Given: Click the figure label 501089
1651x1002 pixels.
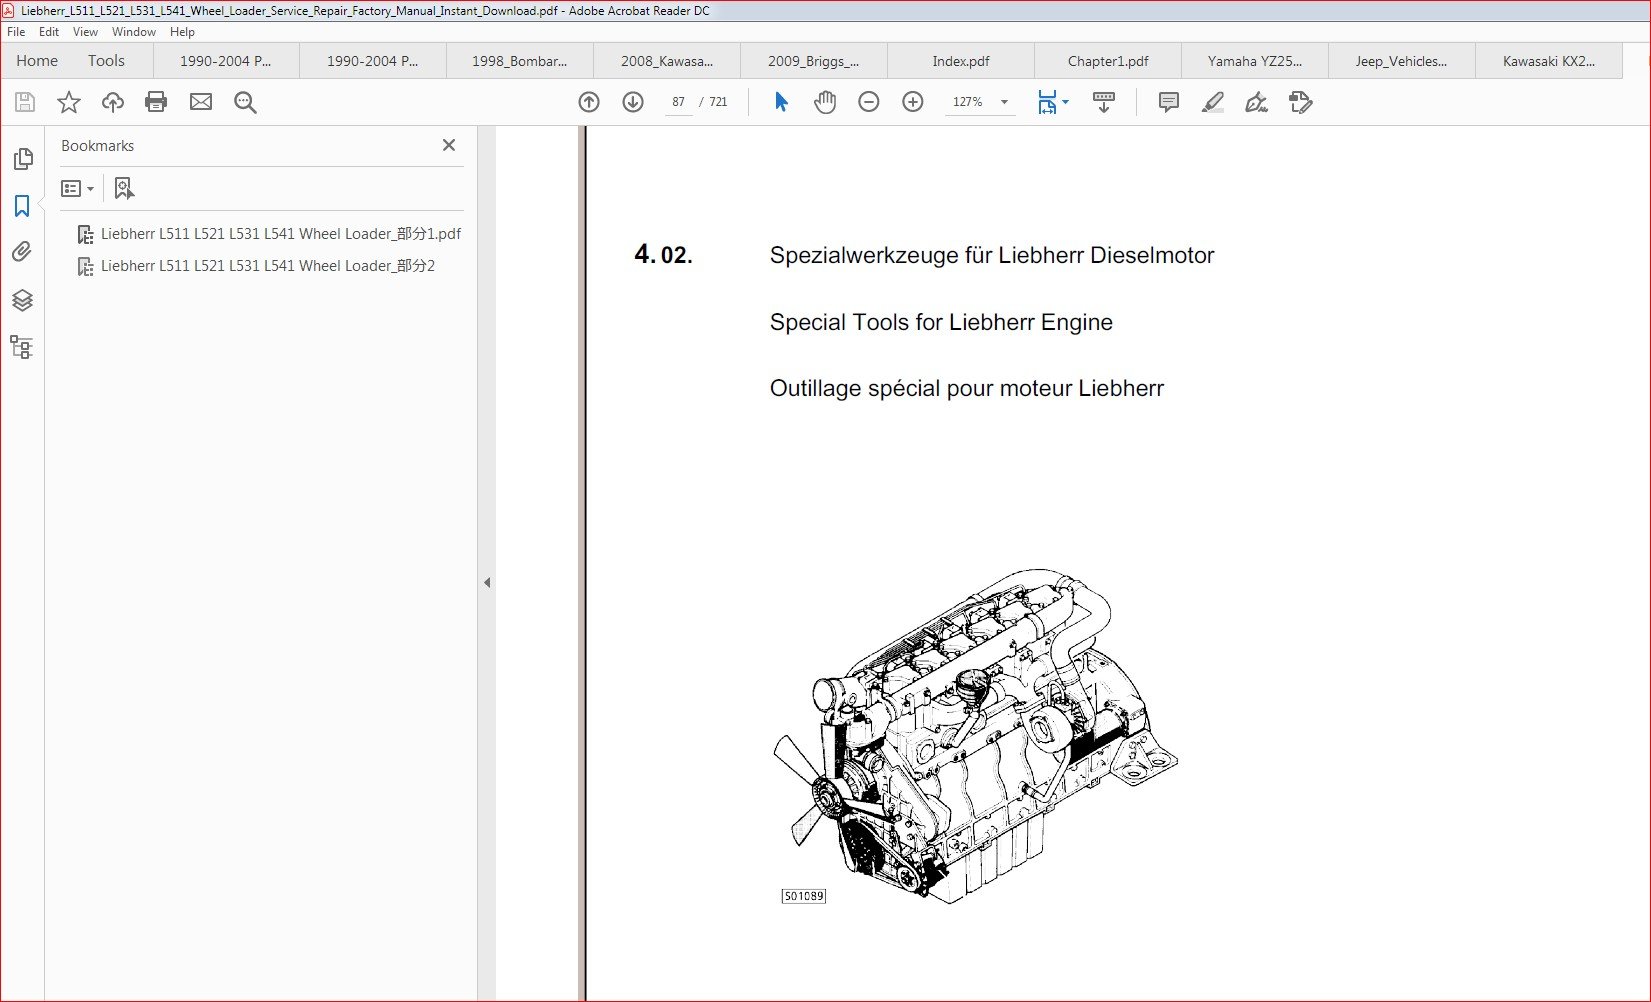Looking at the screenshot, I should [x=804, y=896].
